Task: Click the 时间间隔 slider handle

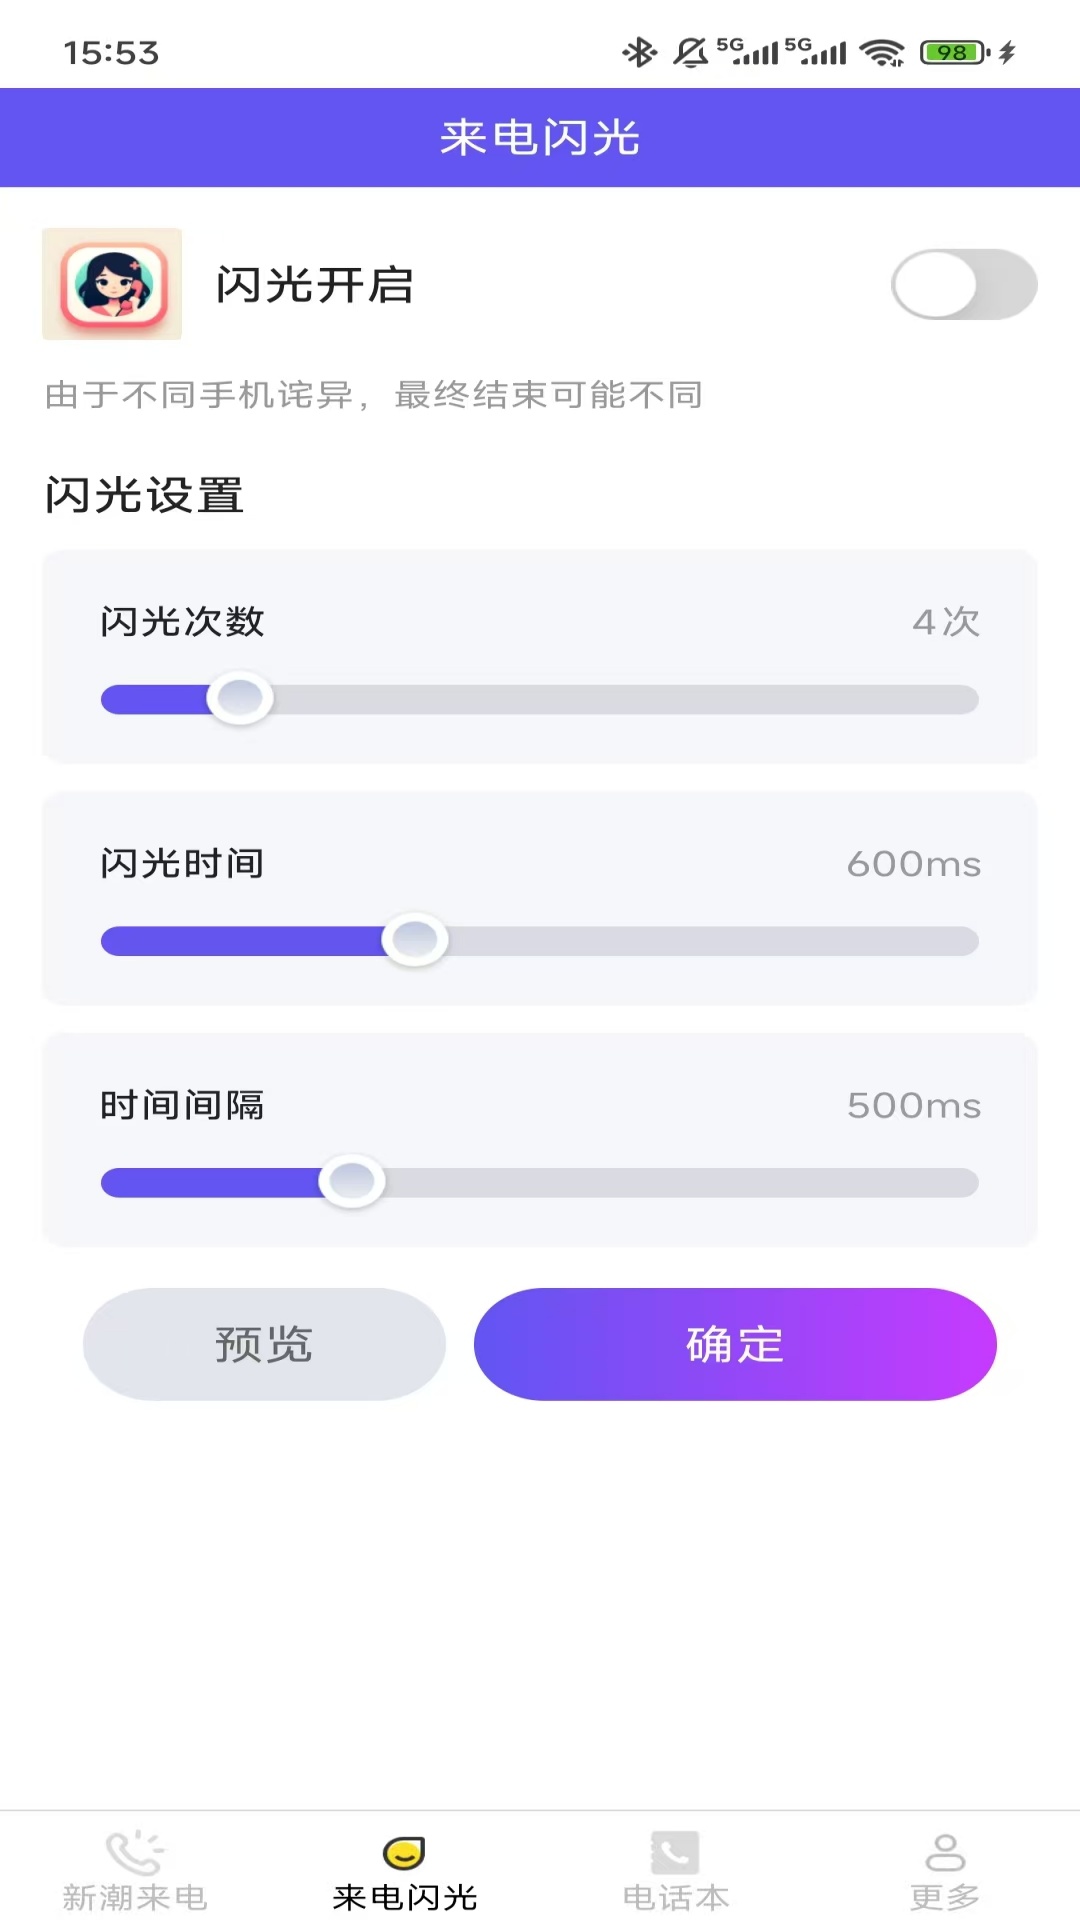Action: pos(352,1181)
